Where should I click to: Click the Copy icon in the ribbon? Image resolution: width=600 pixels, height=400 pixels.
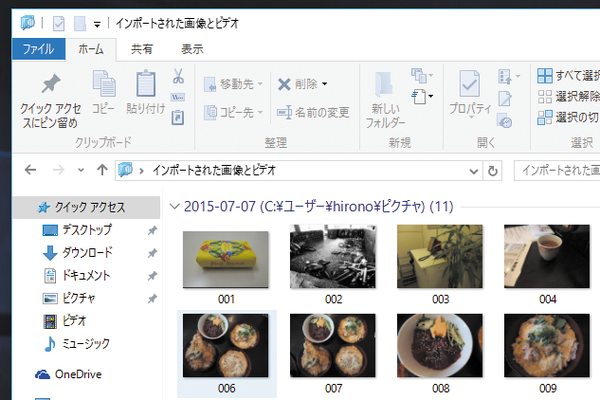pos(104,85)
